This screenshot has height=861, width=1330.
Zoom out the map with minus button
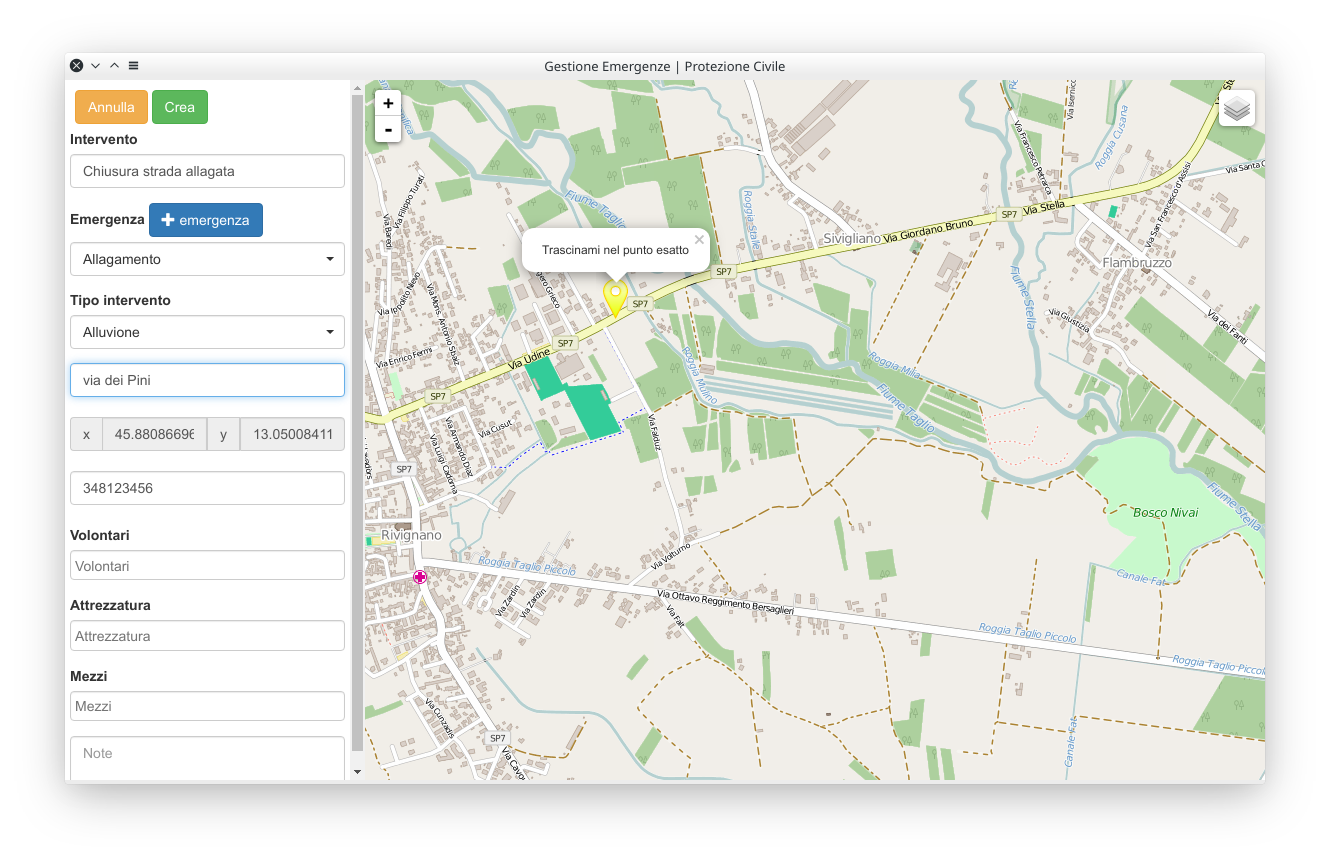[x=388, y=130]
